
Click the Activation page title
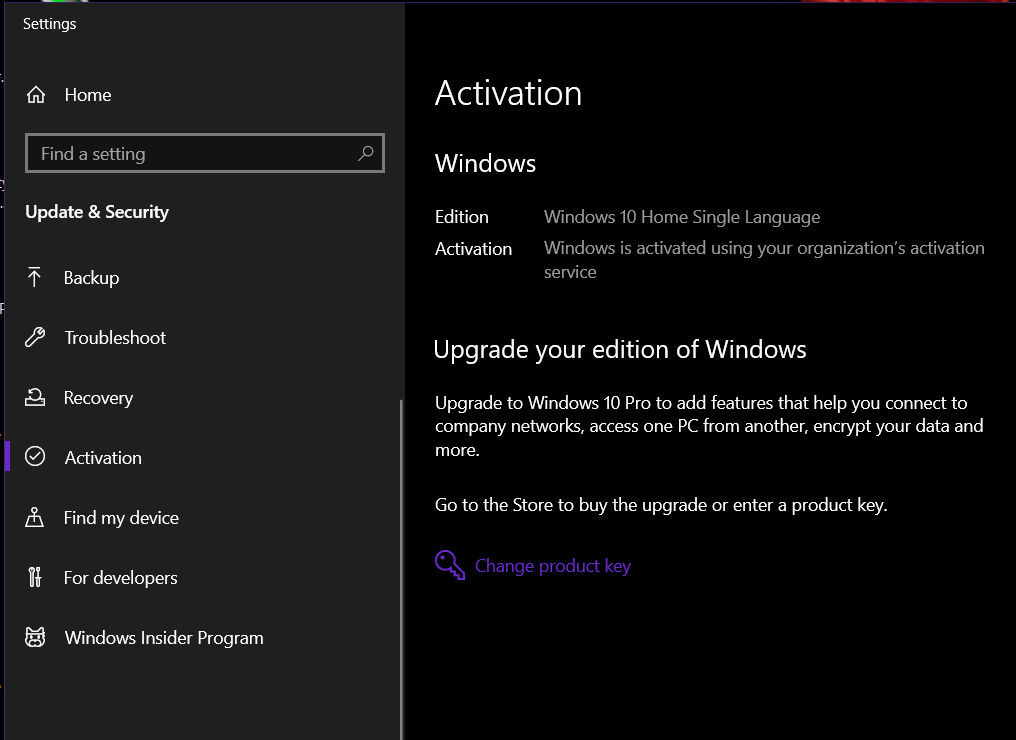pyautogui.click(x=509, y=93)
